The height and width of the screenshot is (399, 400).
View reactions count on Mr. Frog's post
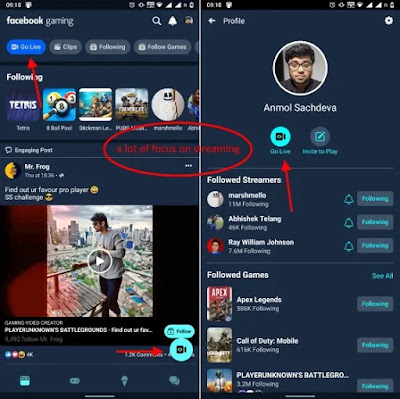click(x=19, y=355)
